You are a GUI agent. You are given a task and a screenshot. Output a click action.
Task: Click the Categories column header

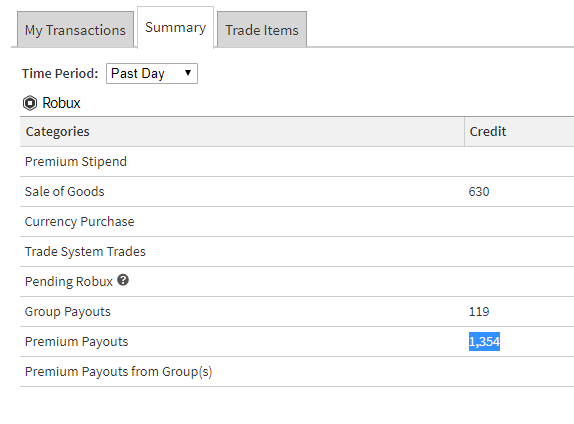(57, 131)
